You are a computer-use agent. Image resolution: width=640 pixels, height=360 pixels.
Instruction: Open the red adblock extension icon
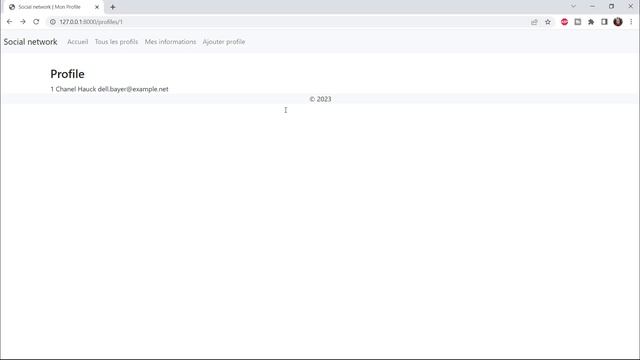coord(564,22)
